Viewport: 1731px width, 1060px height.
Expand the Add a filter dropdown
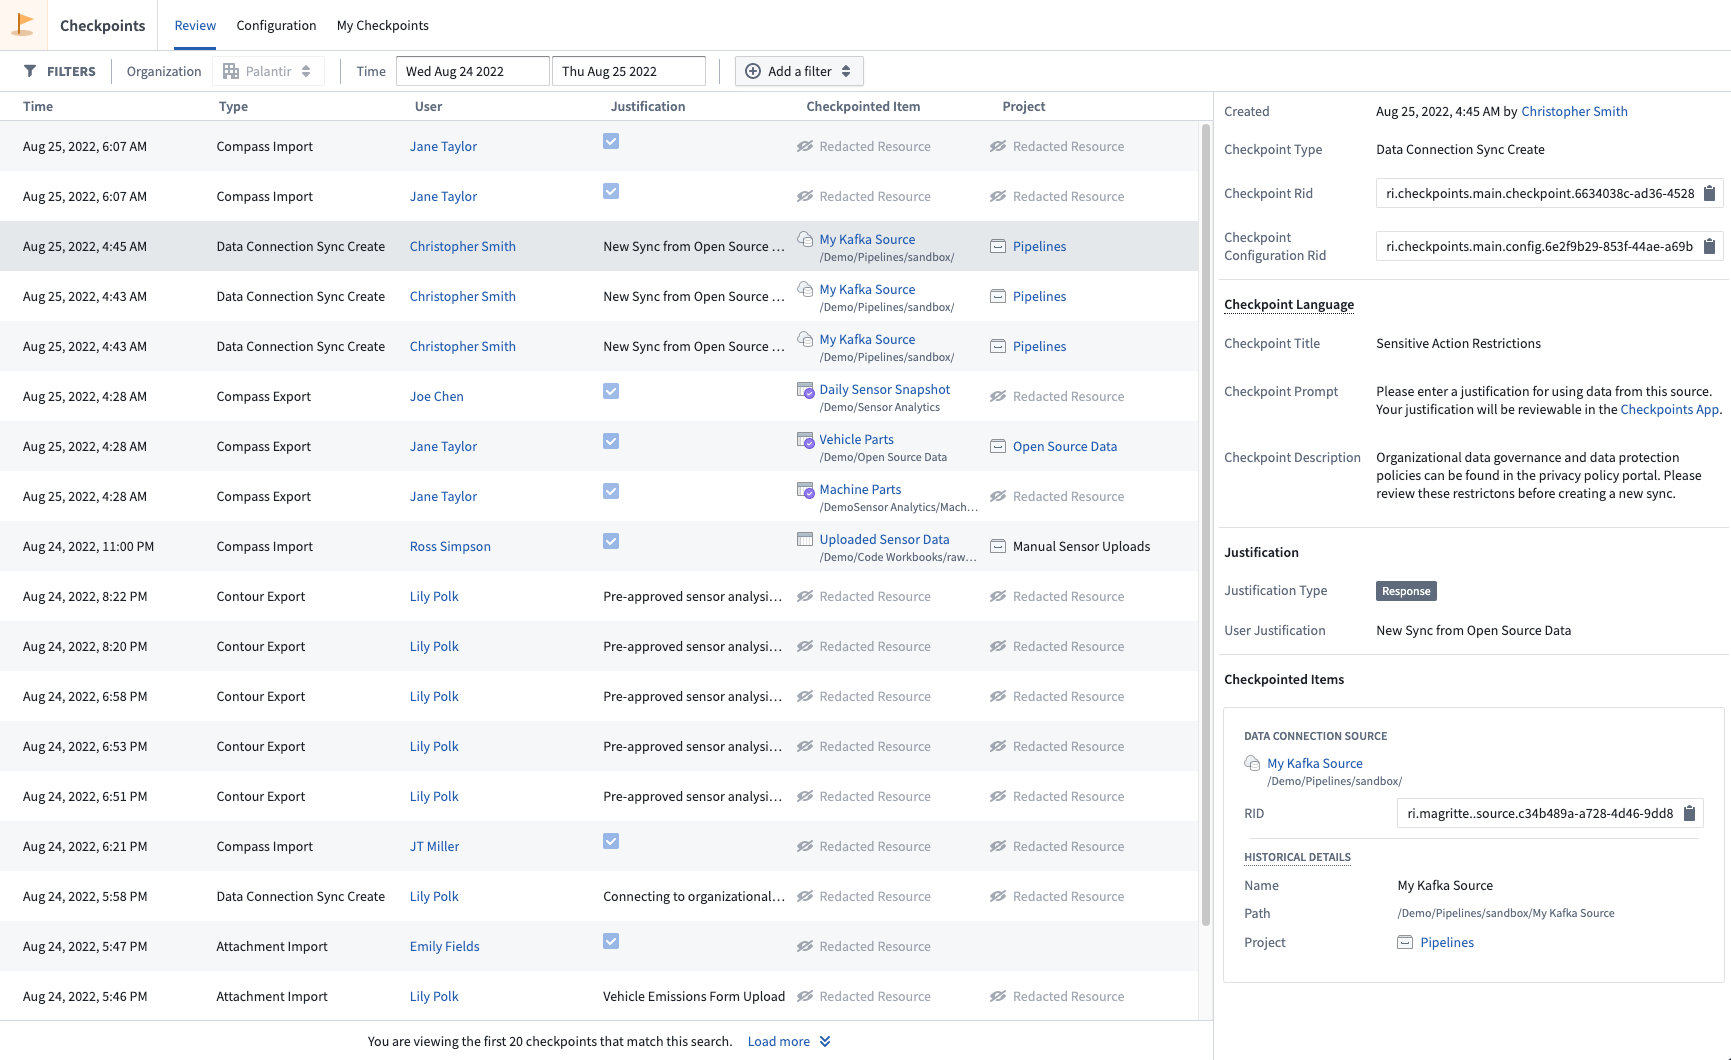798,71
